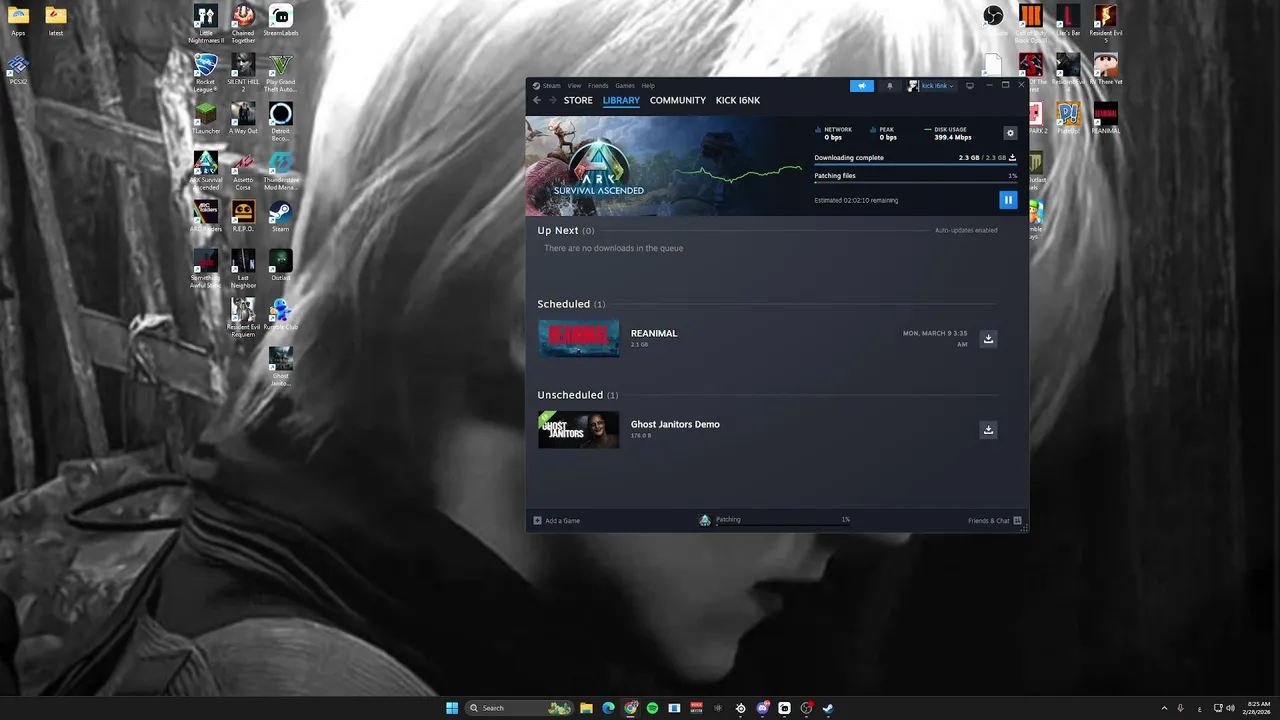The width and height of the screenshot is (1280, 720).
Task: Select the PCSX2 desktop shortcut
Action: (18, 70)
